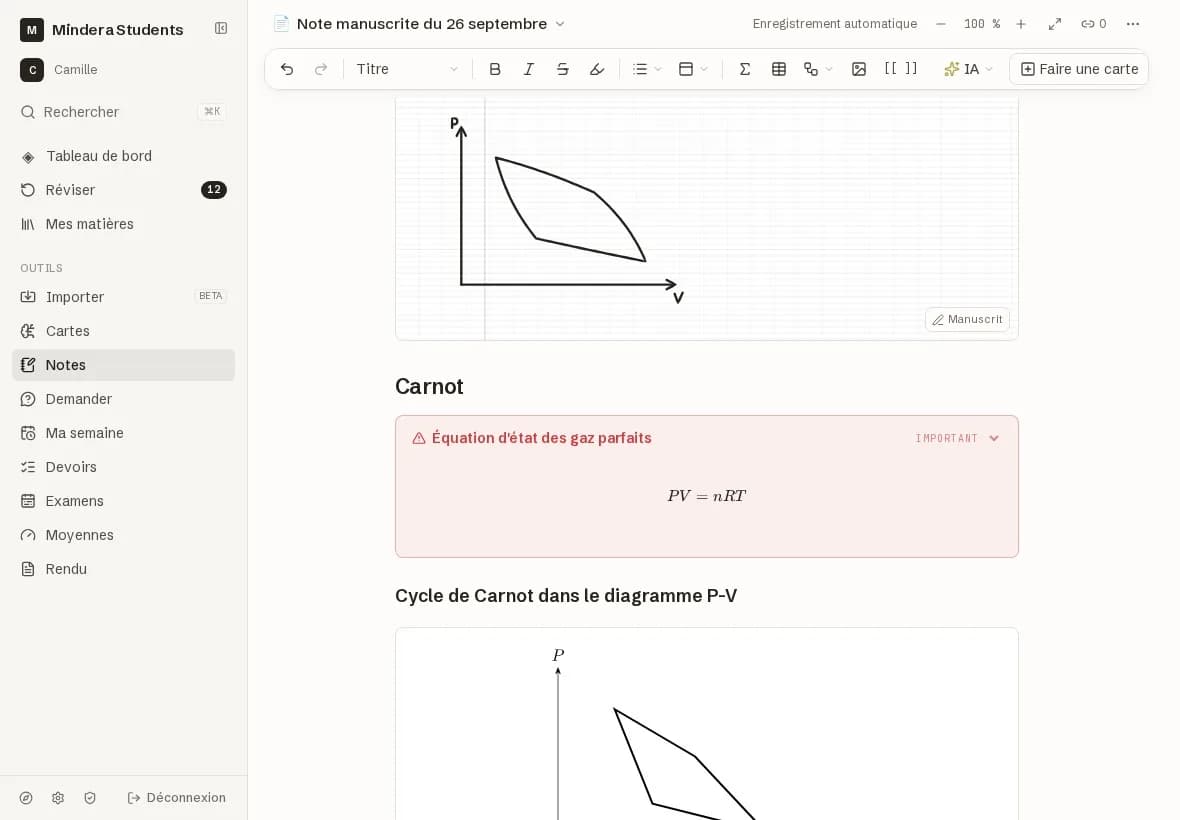Open settings gear icon

coord(58,798)
